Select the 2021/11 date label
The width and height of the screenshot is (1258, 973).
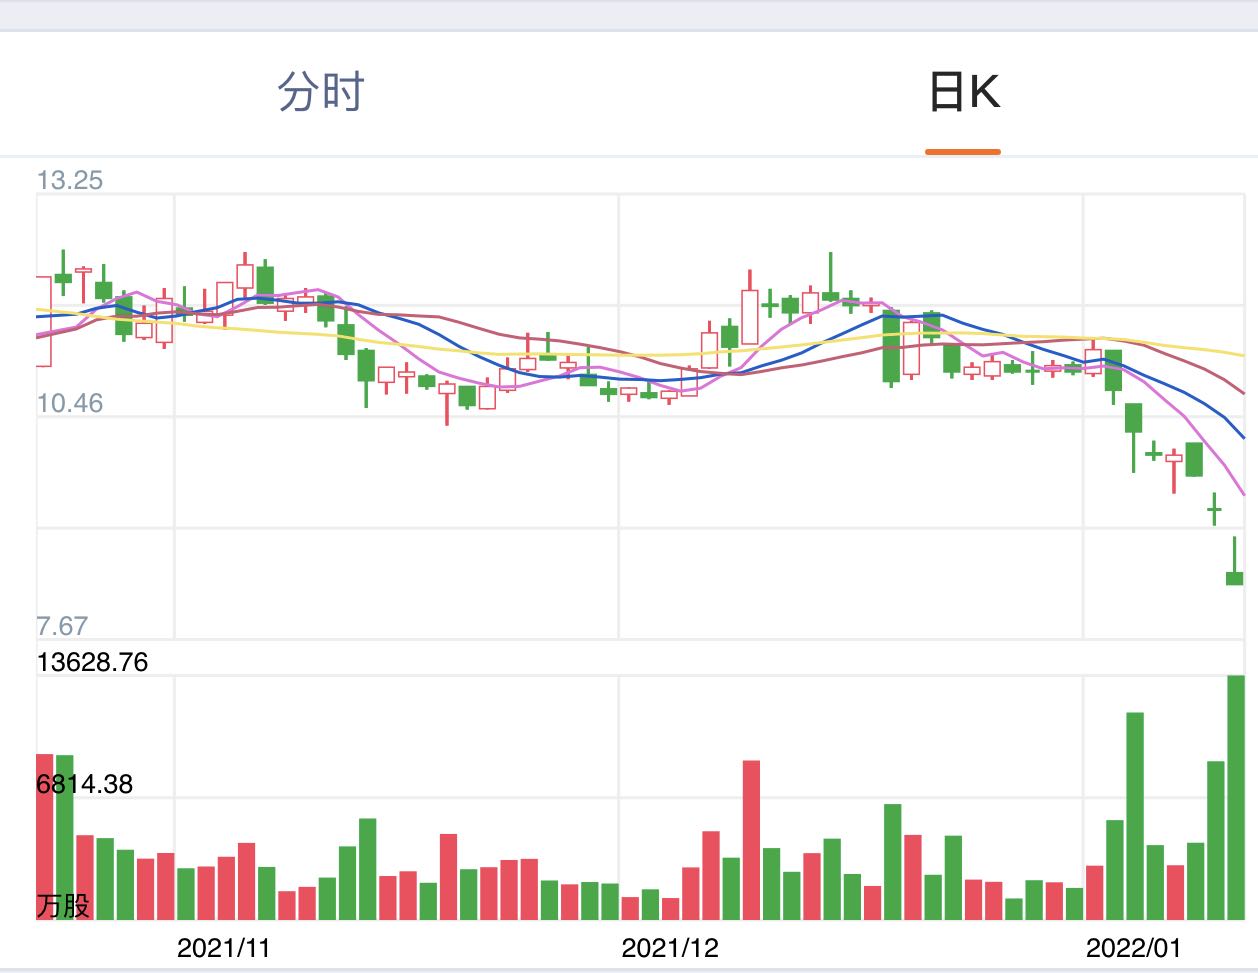coord(223,948)
